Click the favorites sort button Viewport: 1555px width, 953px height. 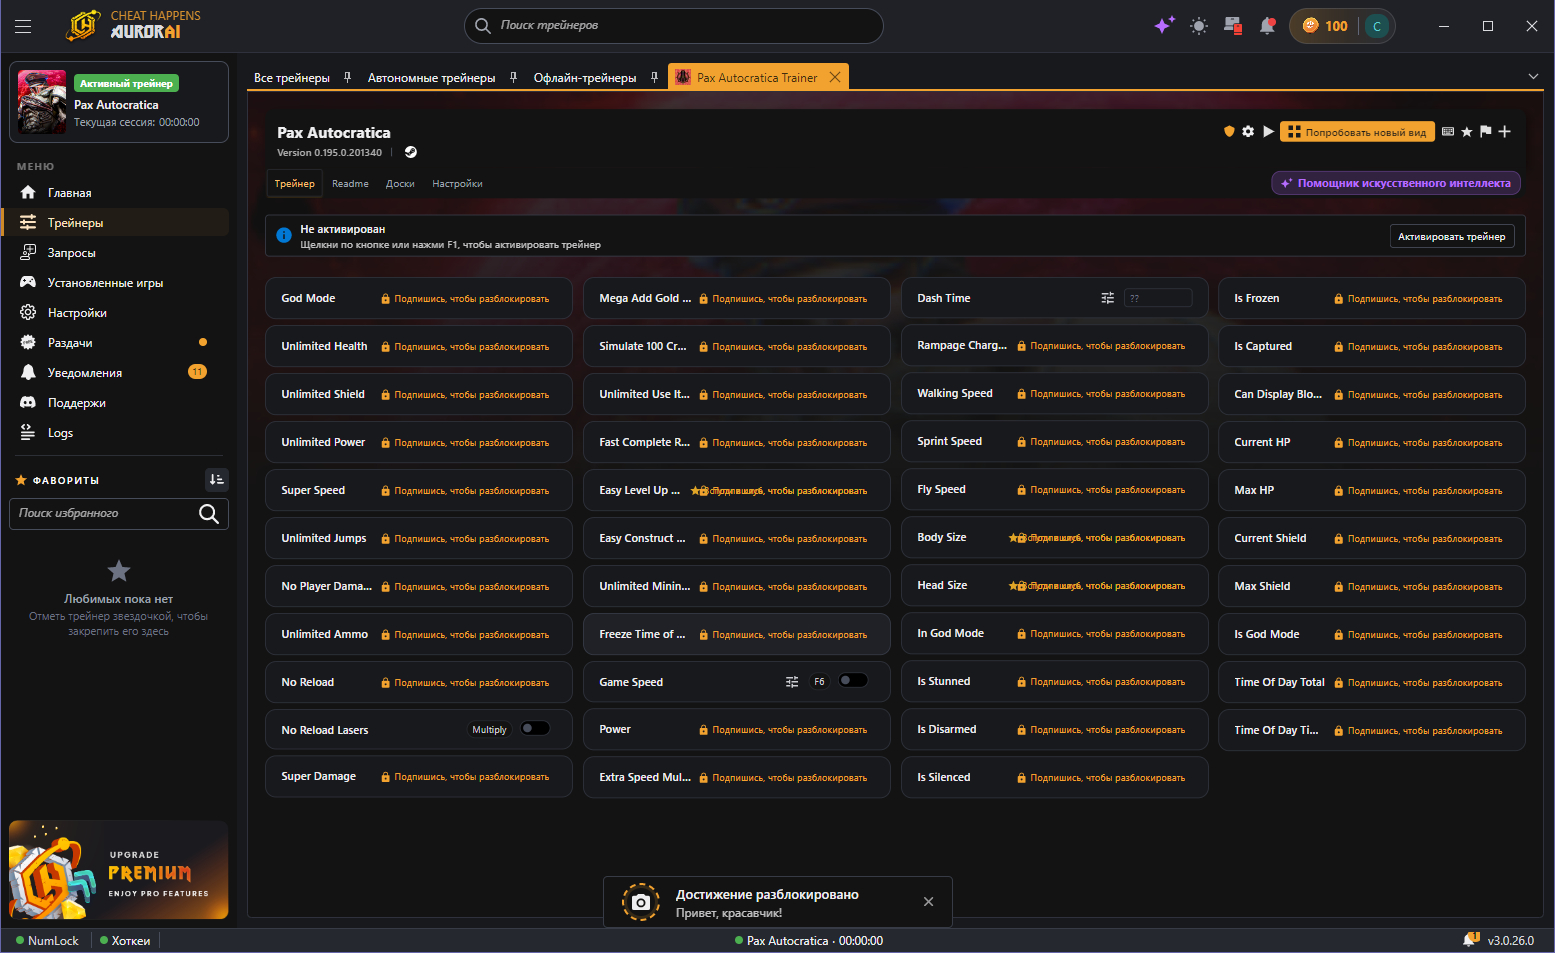217,480
